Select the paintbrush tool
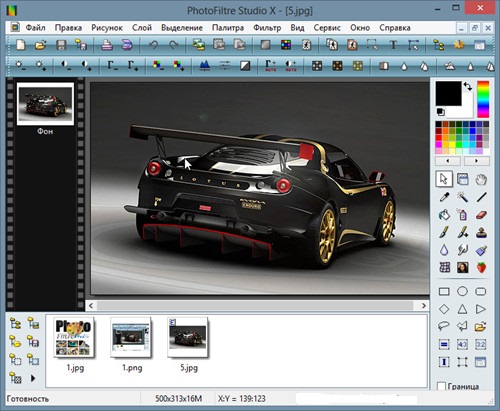500x411 pixels. point(444,232)
